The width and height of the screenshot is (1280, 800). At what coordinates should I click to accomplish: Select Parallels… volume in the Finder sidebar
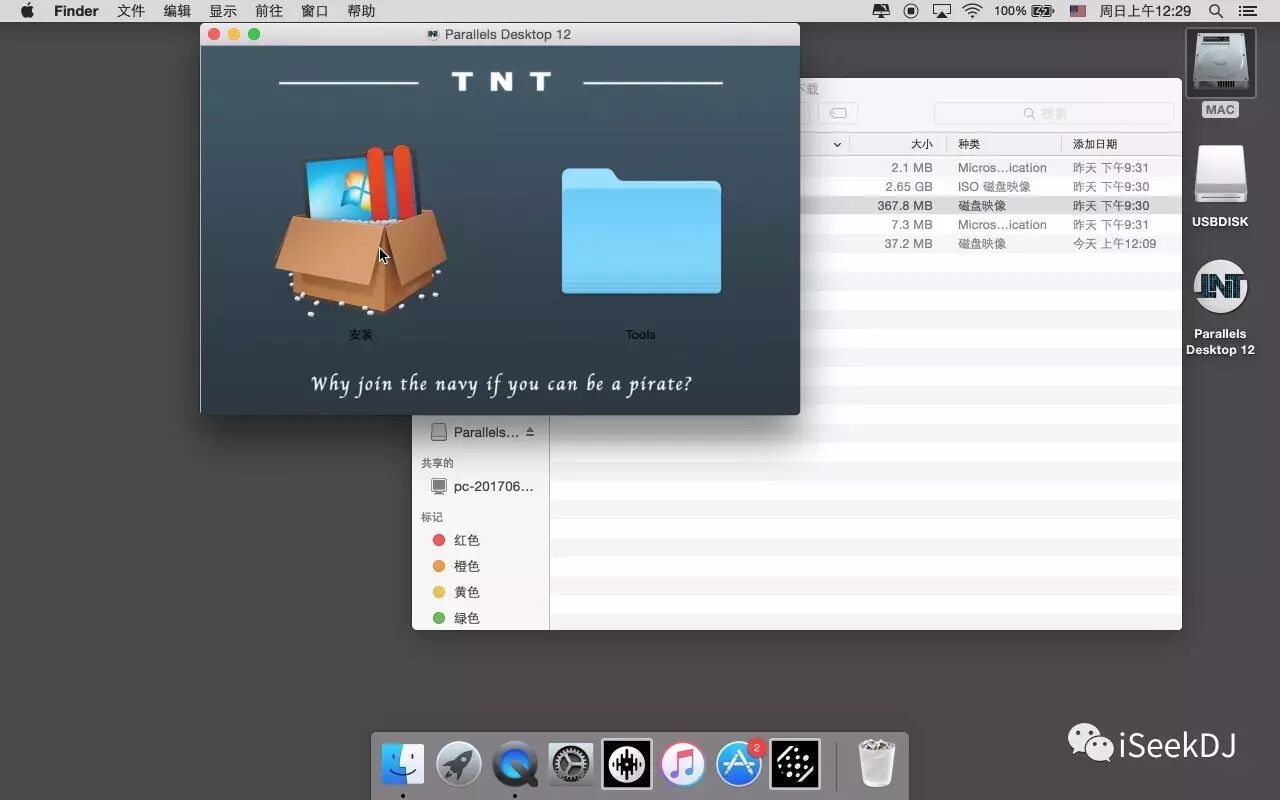click(486, 432)
